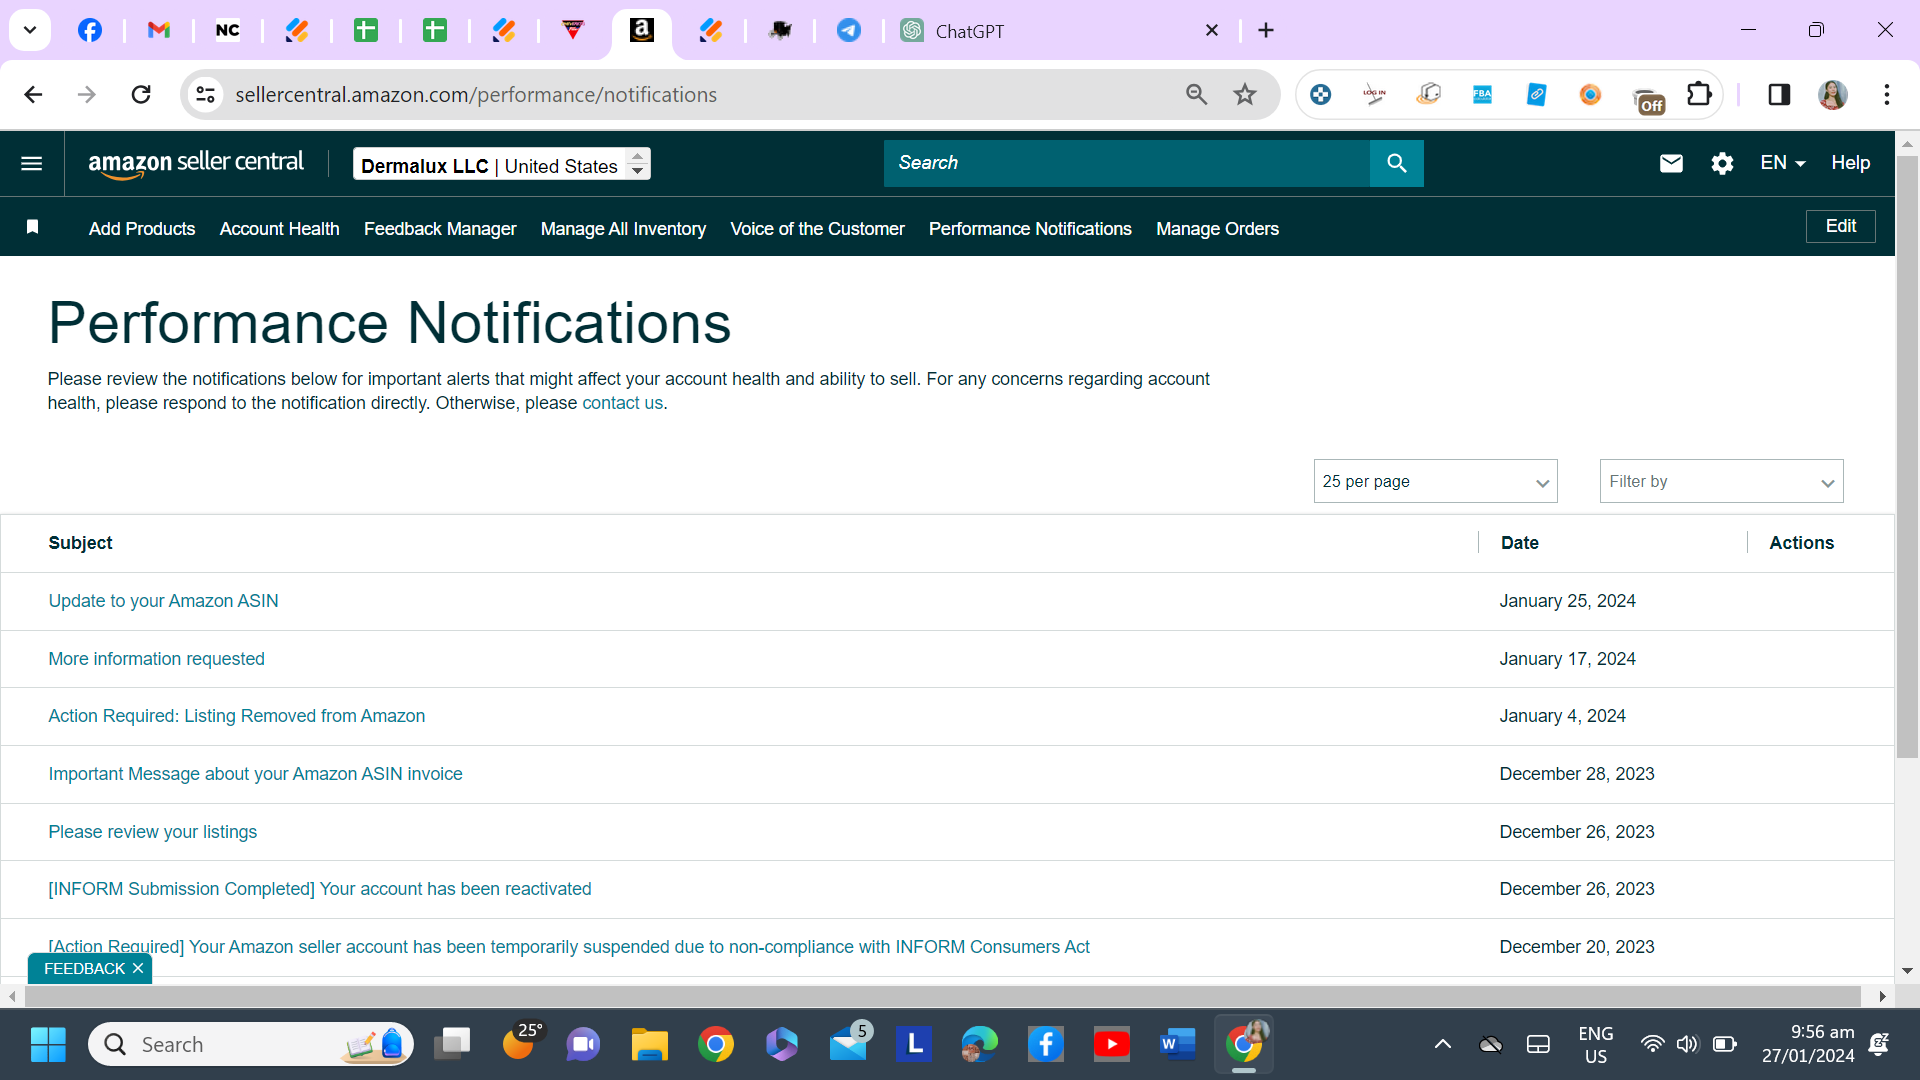1920x1080 pixels.
Task: Reload the Seller Central page
Action: [141, 95]
